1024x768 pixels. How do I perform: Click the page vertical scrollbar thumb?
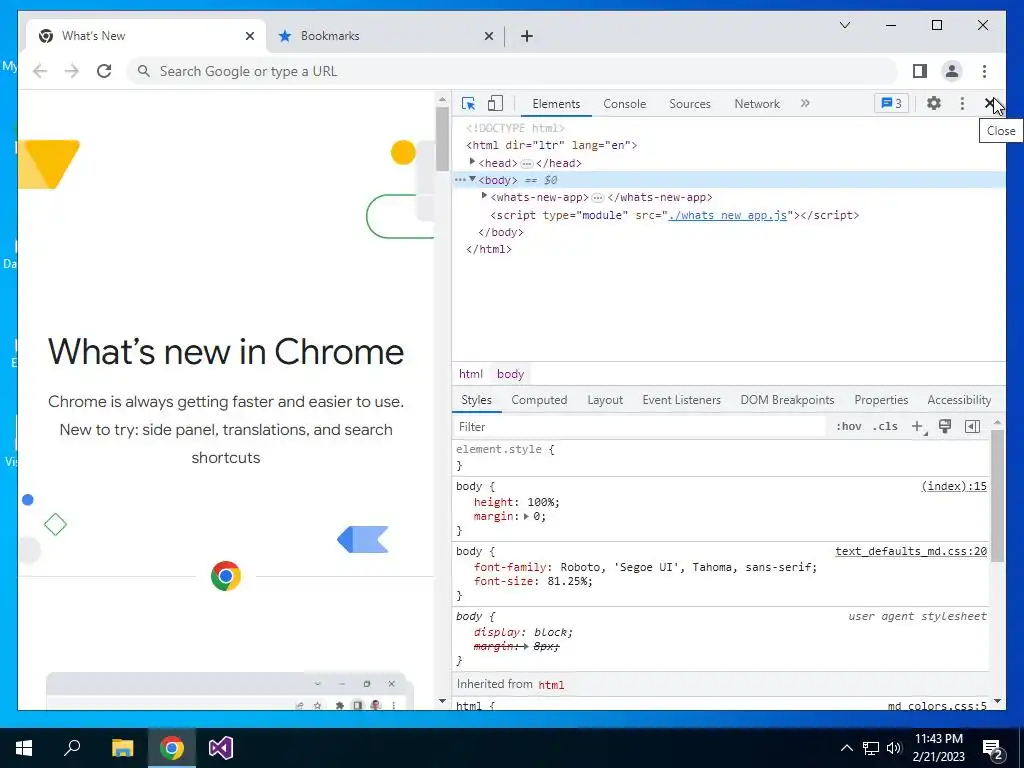coord(442,138)
